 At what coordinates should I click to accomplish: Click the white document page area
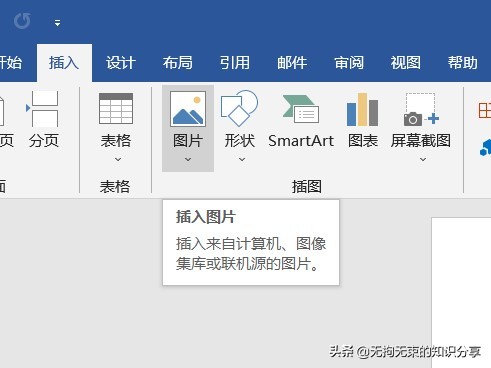[x=461, y=293]
